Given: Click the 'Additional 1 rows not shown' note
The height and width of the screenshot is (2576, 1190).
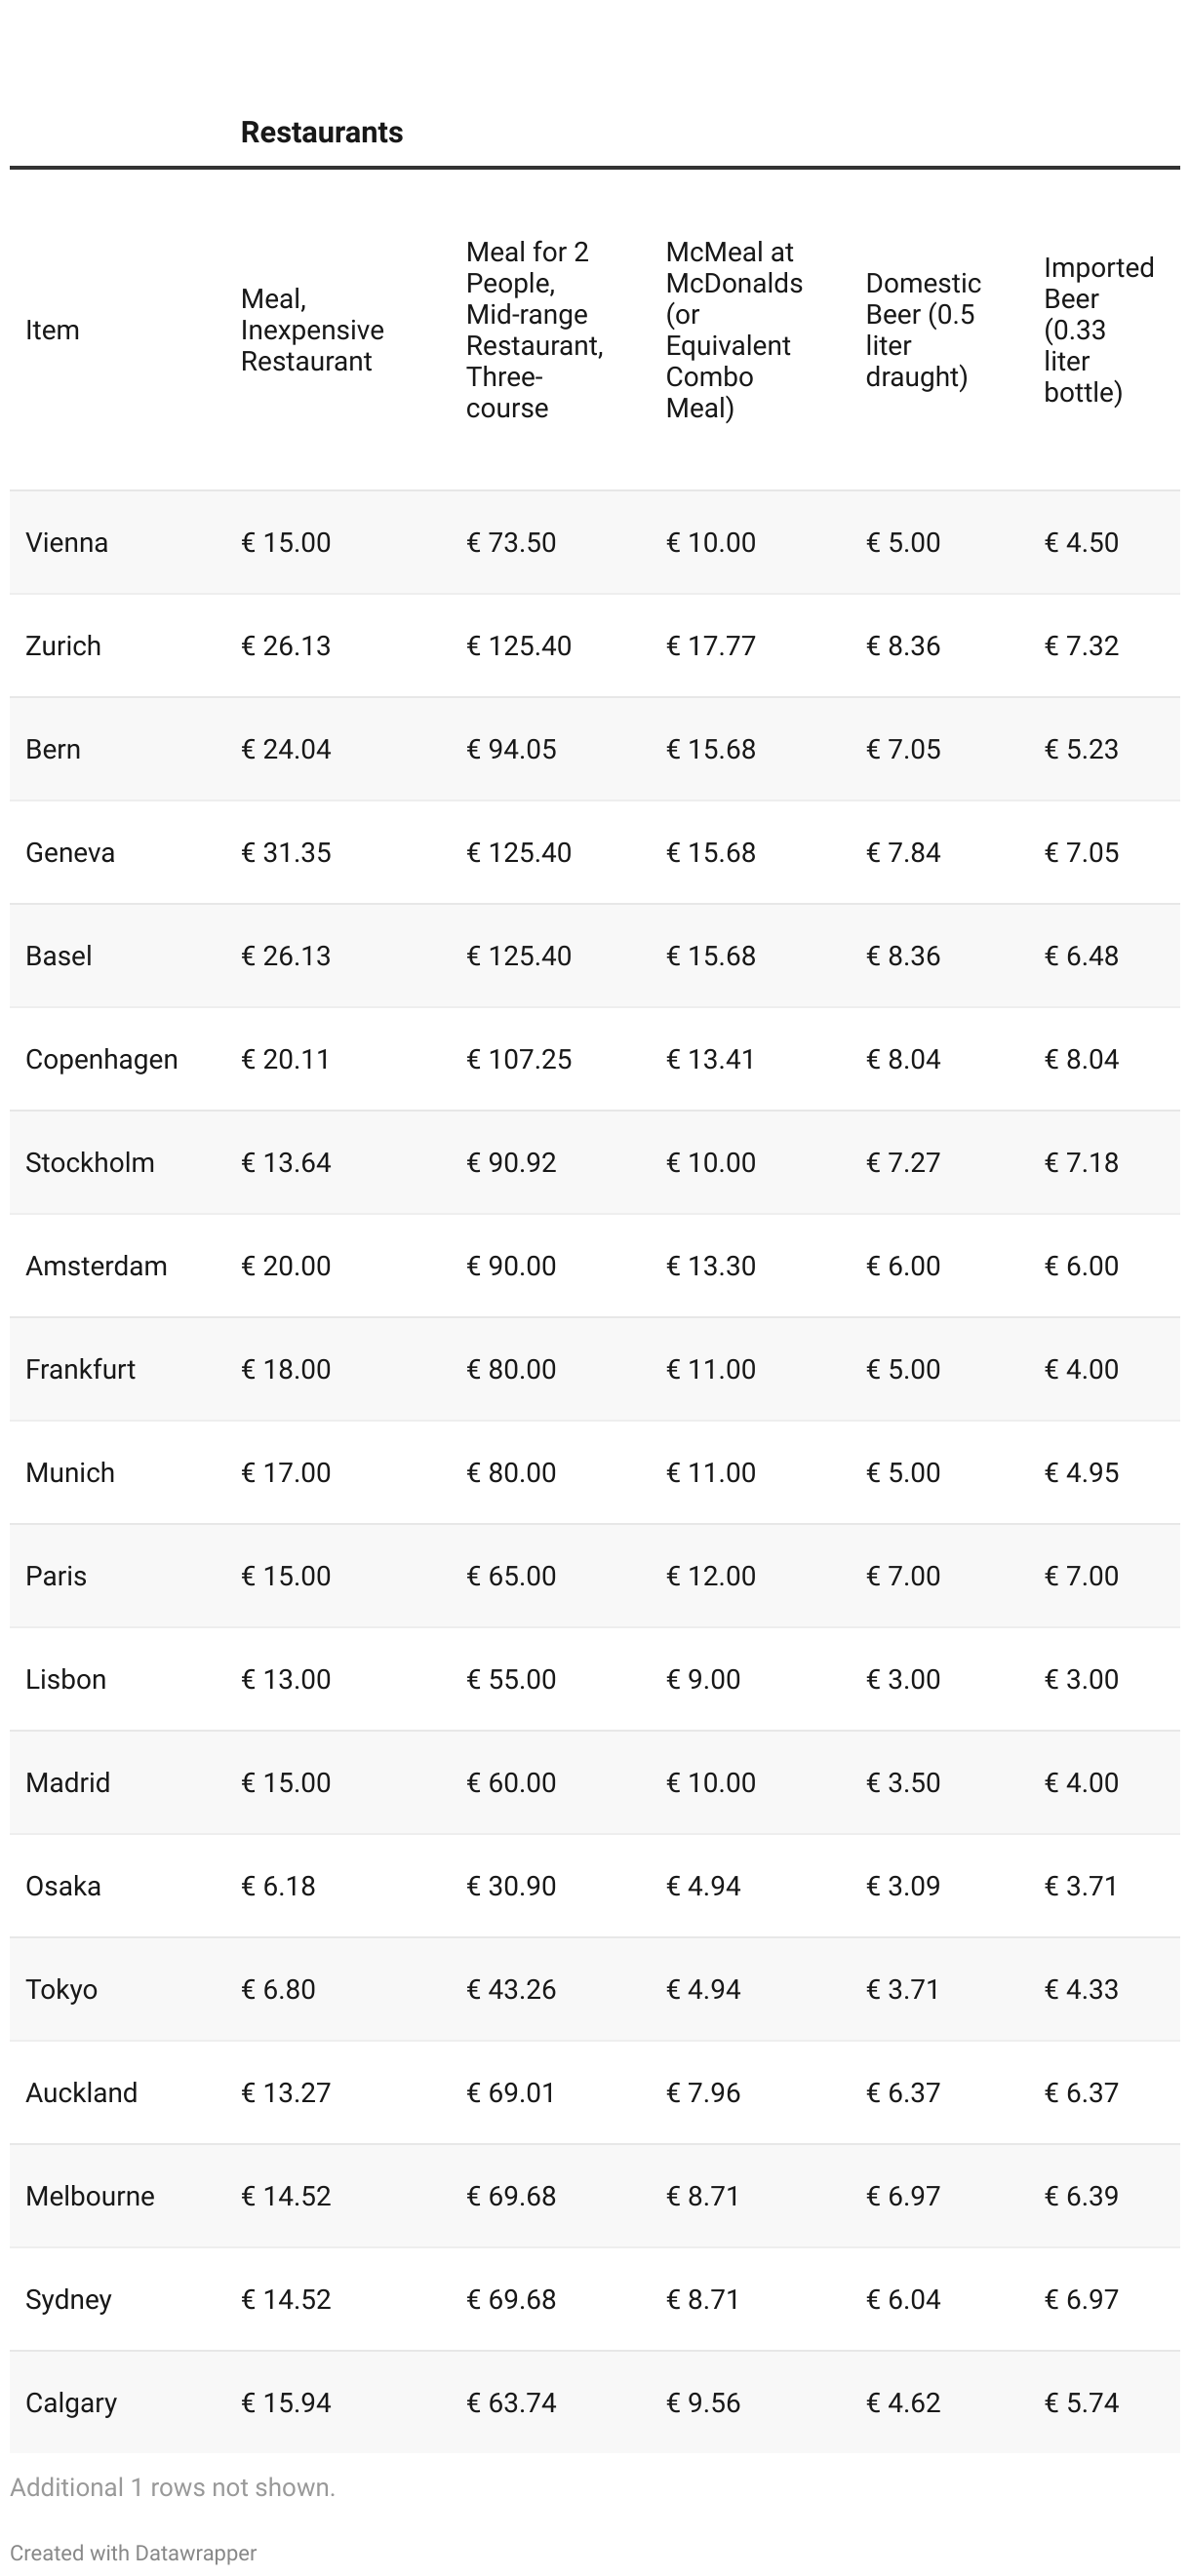Looking at the screenshot, I should (173, 2487).
